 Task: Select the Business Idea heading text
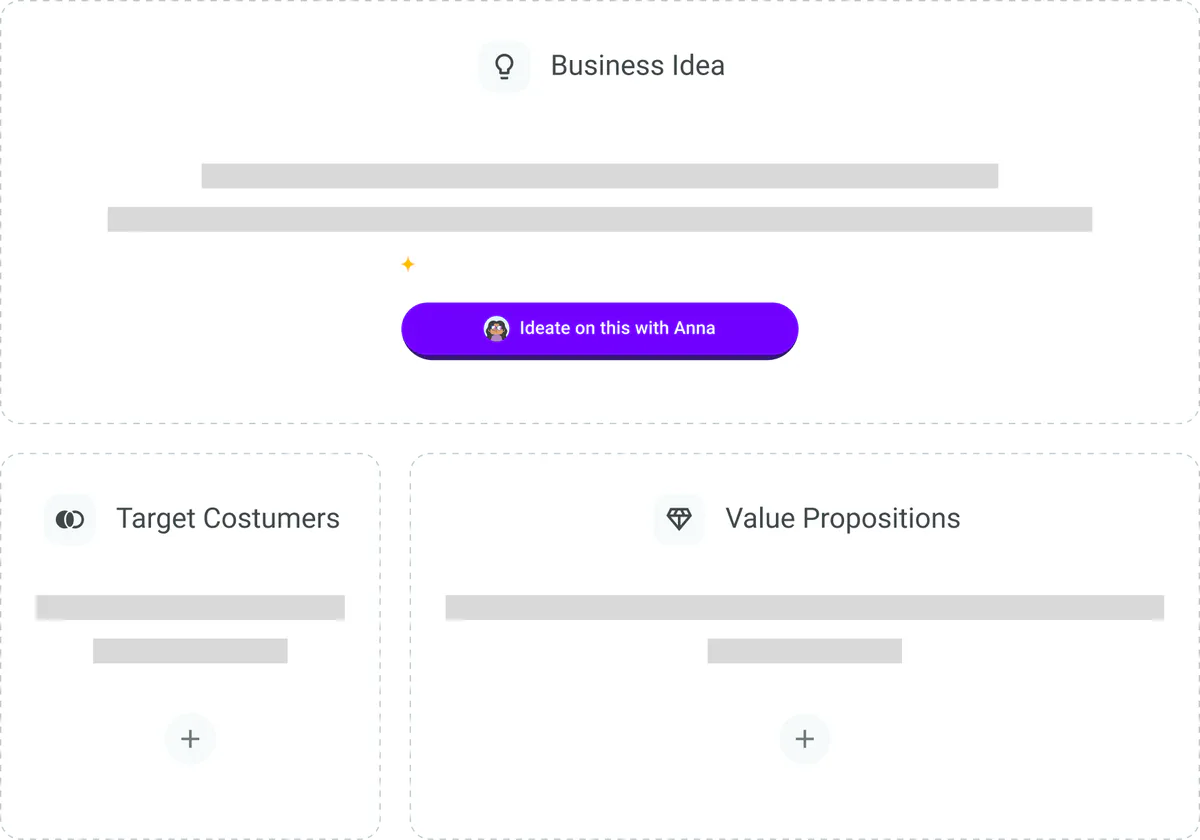pyautogui.click(x=637, y=66)
